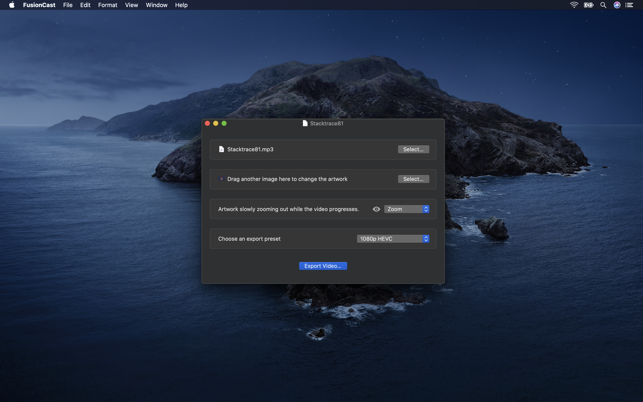Open the Zoom animation dropdown
The image size is (643, 402).
(x=407, y=209)
